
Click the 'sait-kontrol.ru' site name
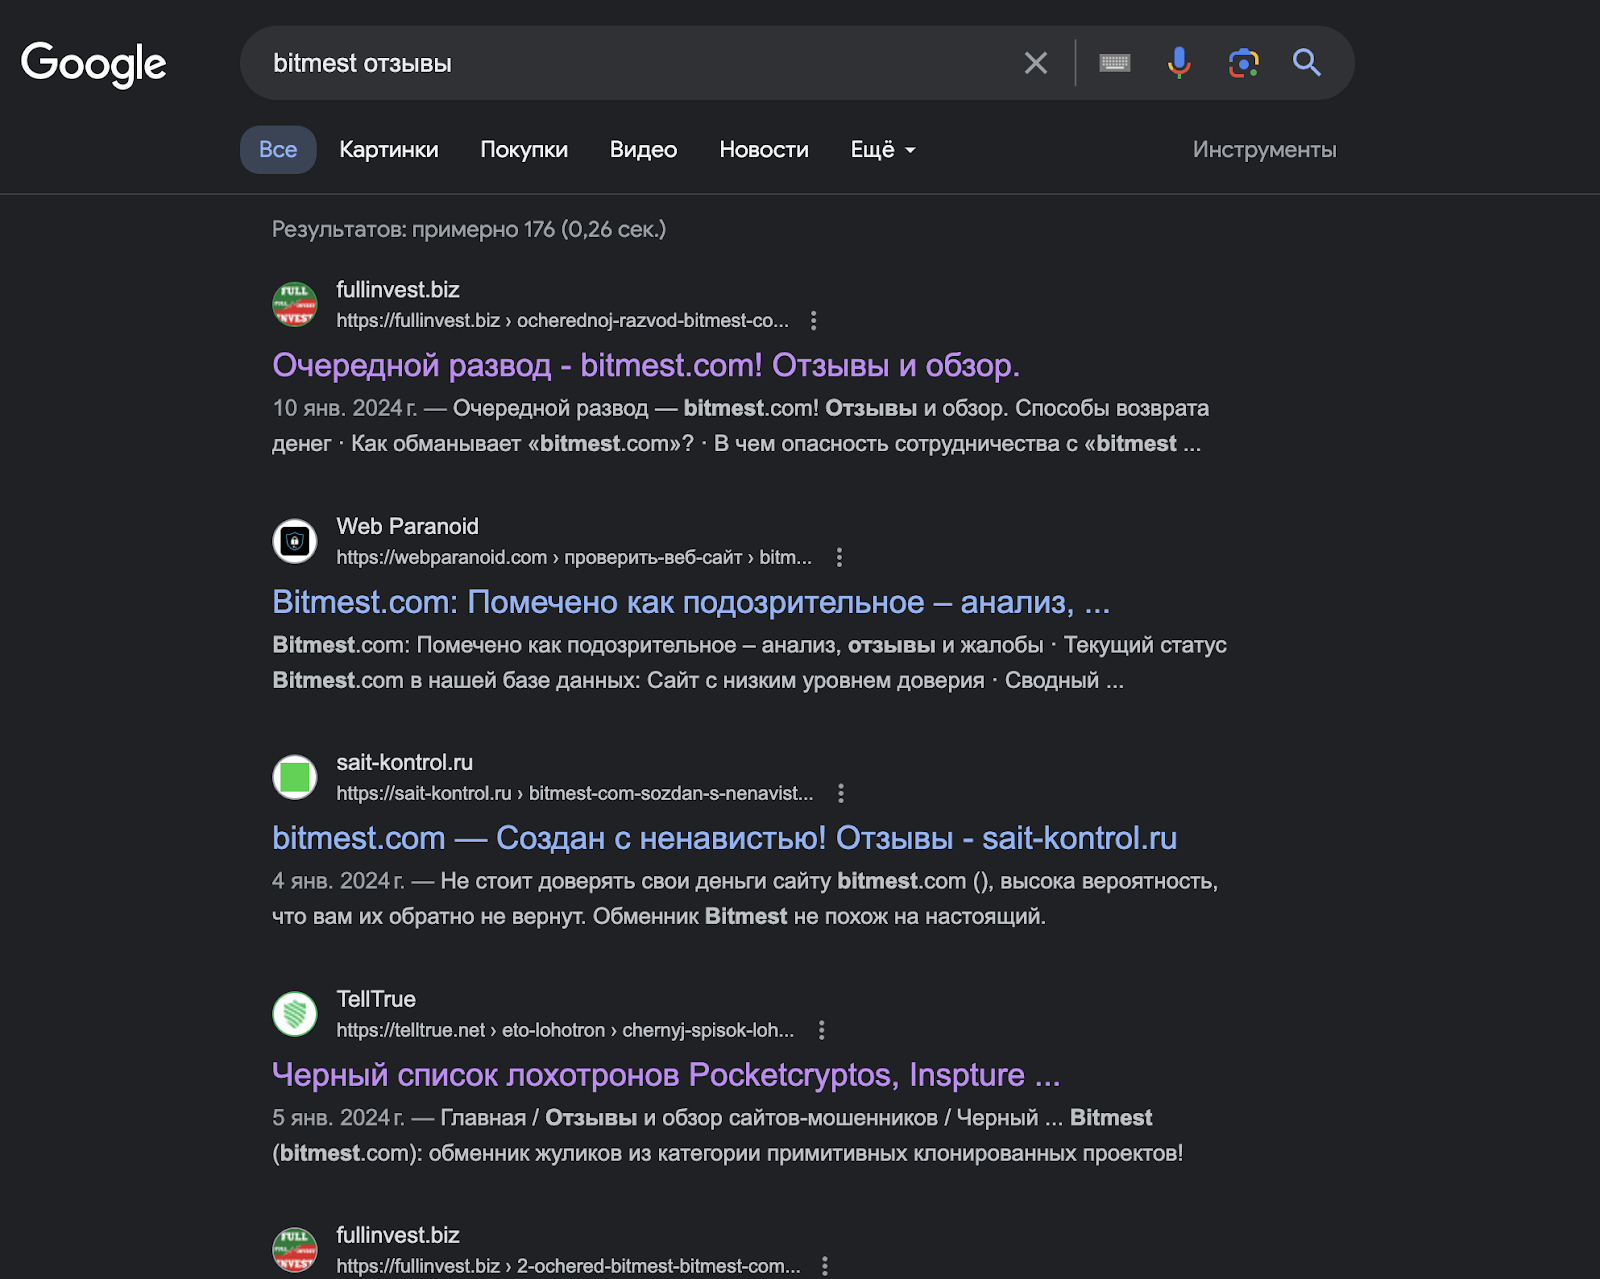(x=404, y=762)
